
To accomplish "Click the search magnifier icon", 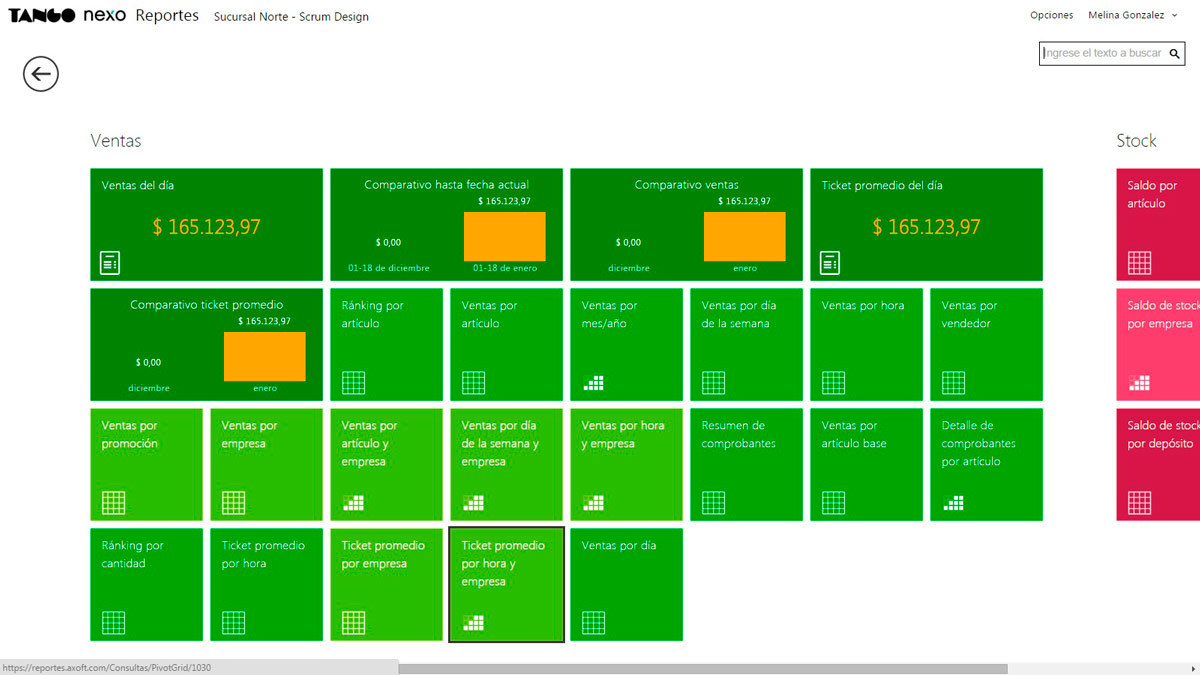I will [1174, 53].
